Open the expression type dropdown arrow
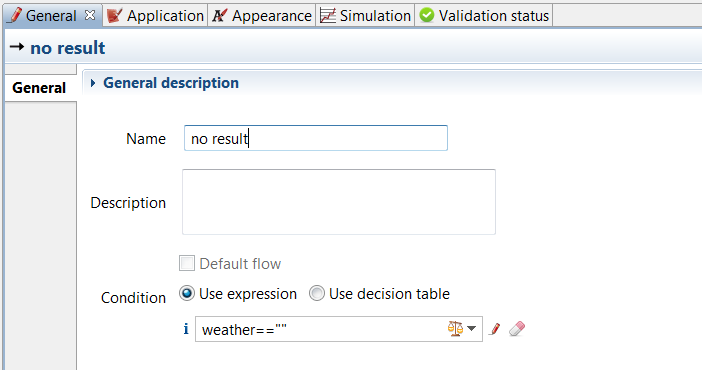Screen dimensions: 702x370 471,329
